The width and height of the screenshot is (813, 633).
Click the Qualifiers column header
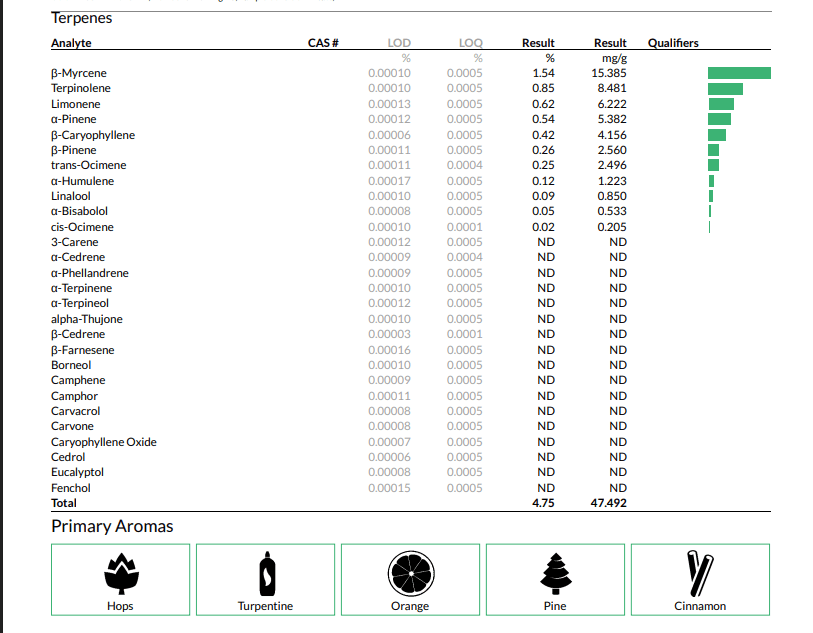pyautogui.click(x=673, y=43)
